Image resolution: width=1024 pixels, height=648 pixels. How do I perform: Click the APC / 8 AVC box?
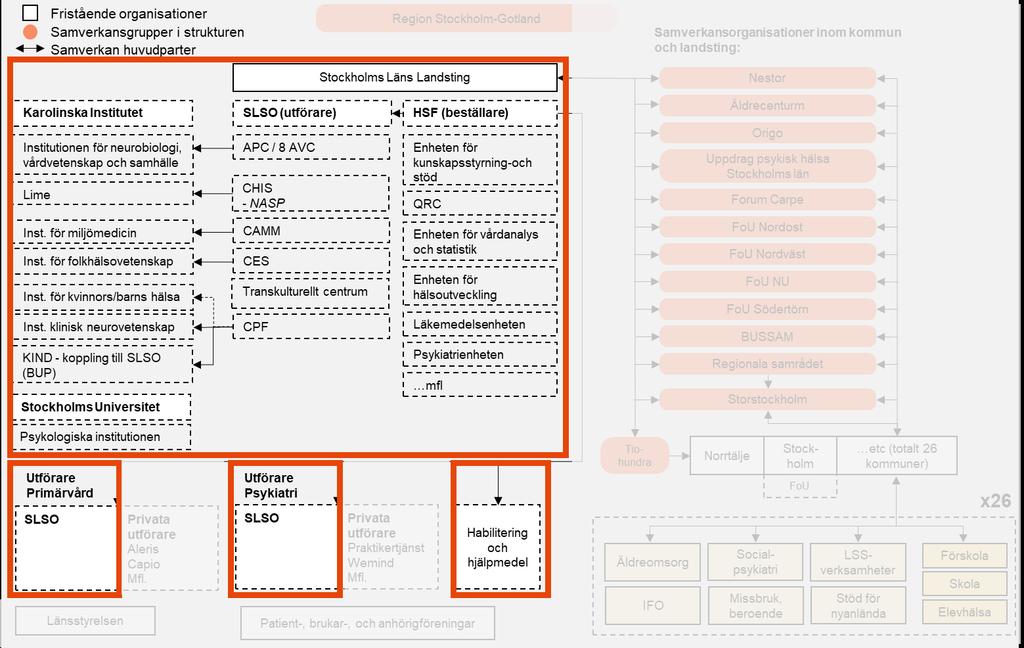(312, 148)
